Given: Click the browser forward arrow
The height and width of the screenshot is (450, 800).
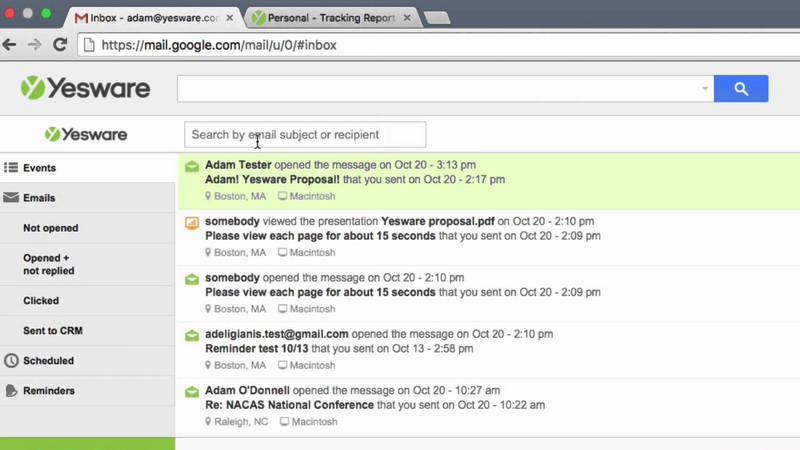Looking at the screenshot, I should pyautogui.click(x=34, y=45).
